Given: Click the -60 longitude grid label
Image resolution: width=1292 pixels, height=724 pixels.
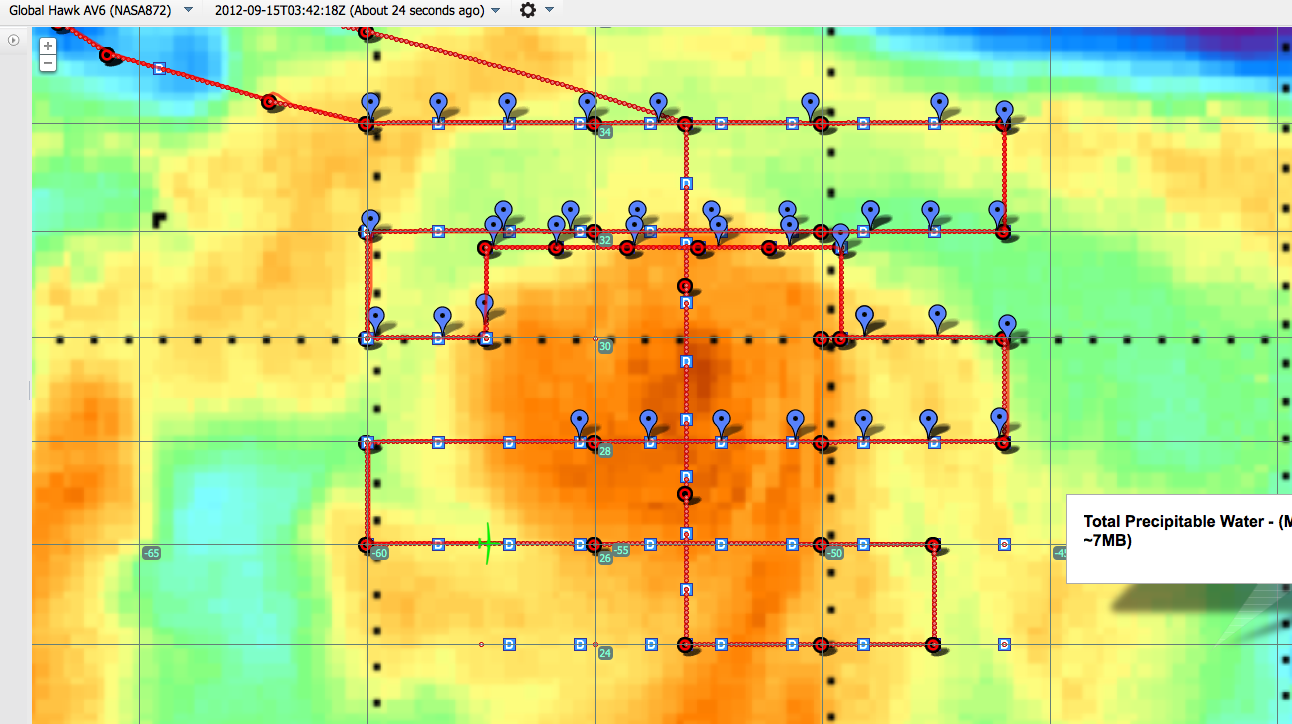Looking at the screenshot, I should (x=379, y=553).
